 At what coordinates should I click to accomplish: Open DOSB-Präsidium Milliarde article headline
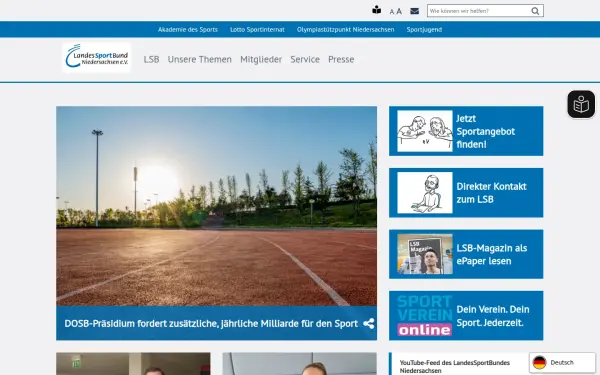click(x=211, y=324)
